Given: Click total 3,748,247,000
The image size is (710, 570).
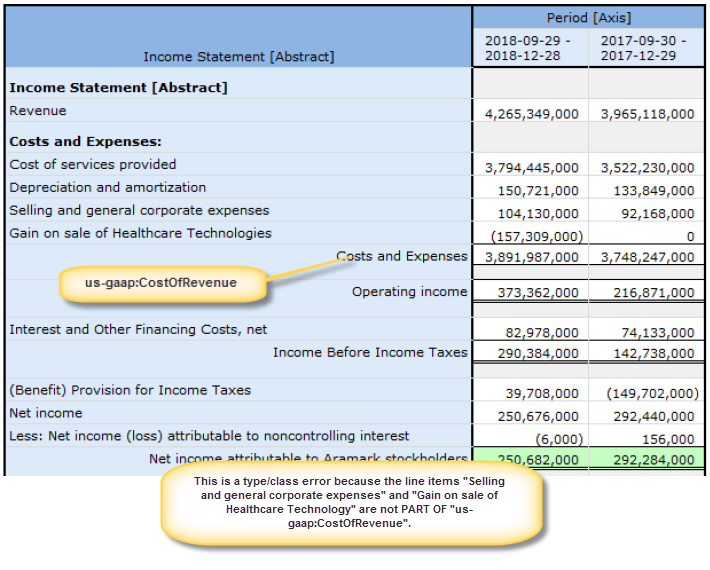Looking at the screenshot, I should click(x=648, y=257).
